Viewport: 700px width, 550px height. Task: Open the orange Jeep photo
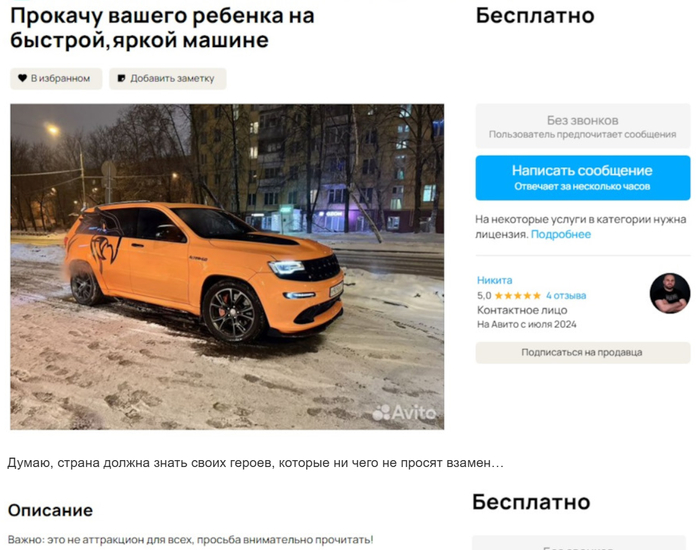(227, 267)
